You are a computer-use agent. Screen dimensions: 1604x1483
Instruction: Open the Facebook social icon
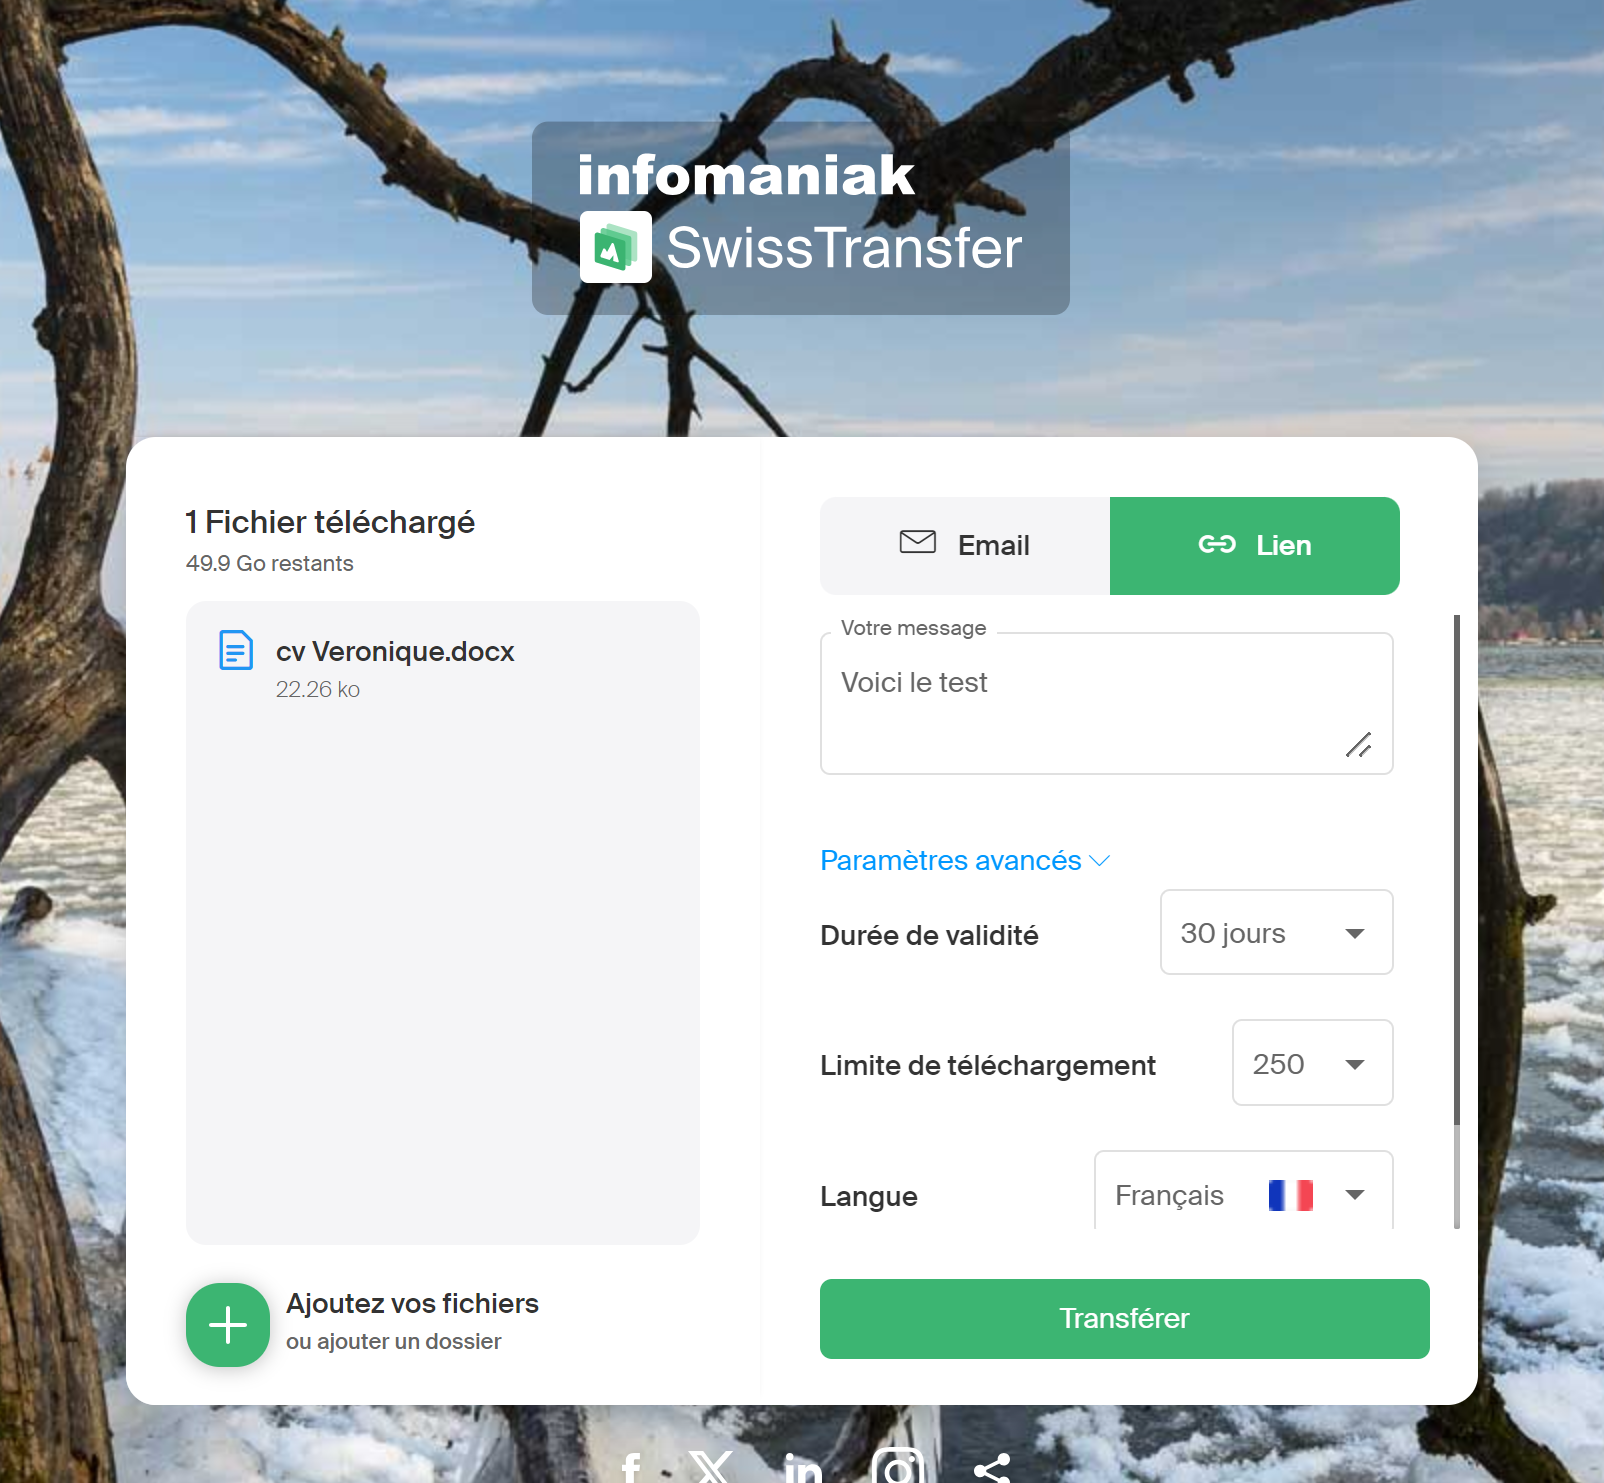(x=630, y=1468)
